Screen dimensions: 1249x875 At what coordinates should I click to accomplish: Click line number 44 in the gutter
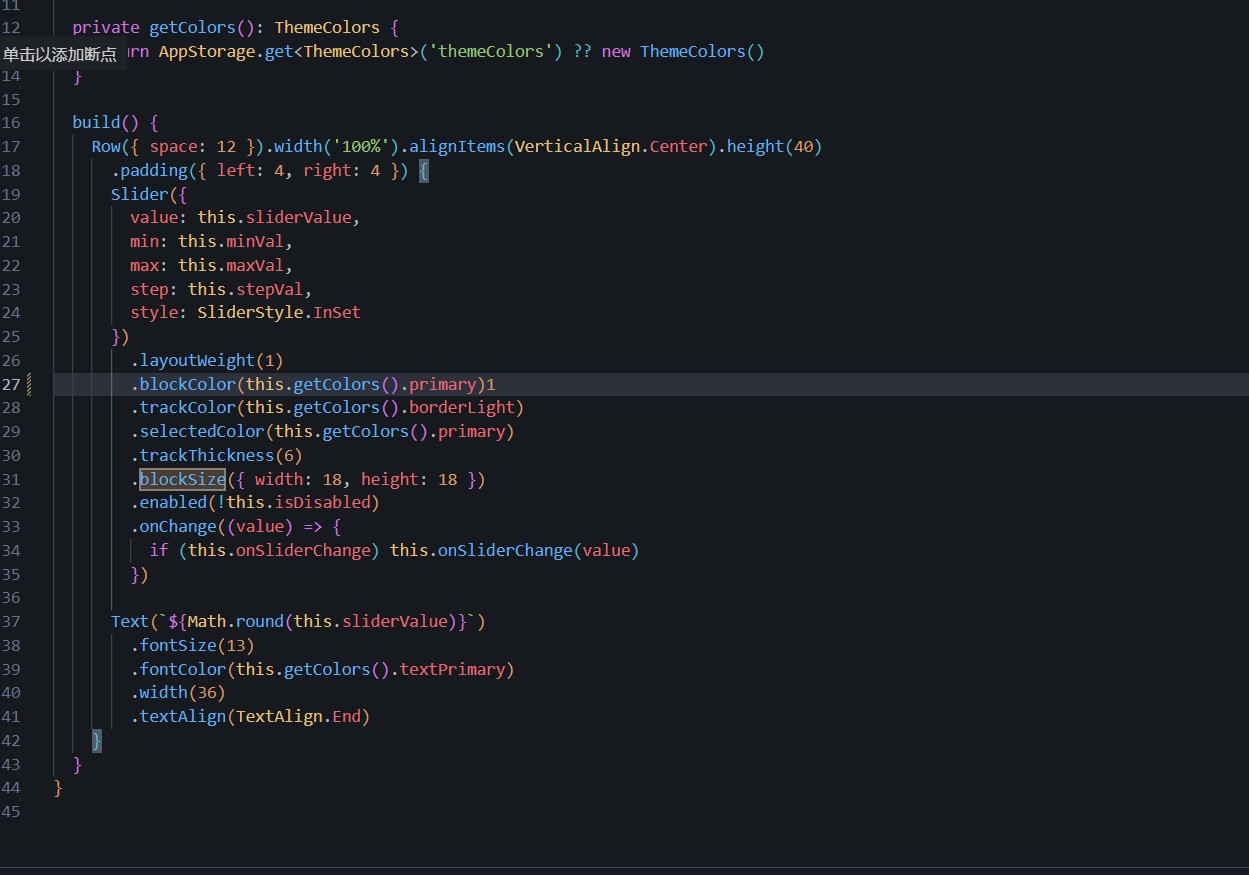[x=11, y=788]
